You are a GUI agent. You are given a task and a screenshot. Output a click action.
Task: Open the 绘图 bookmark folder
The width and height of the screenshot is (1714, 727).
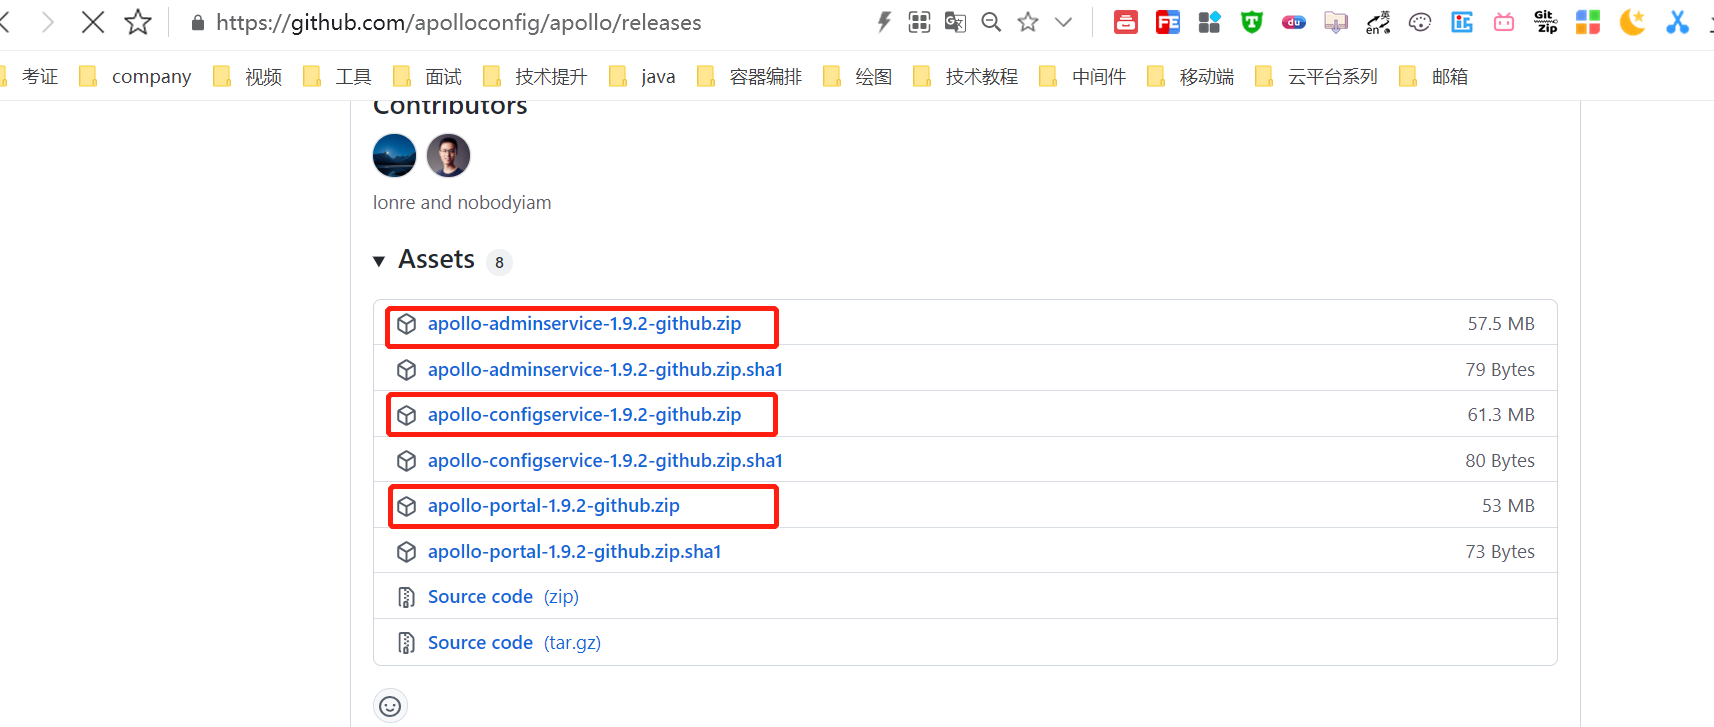point(858,76)
